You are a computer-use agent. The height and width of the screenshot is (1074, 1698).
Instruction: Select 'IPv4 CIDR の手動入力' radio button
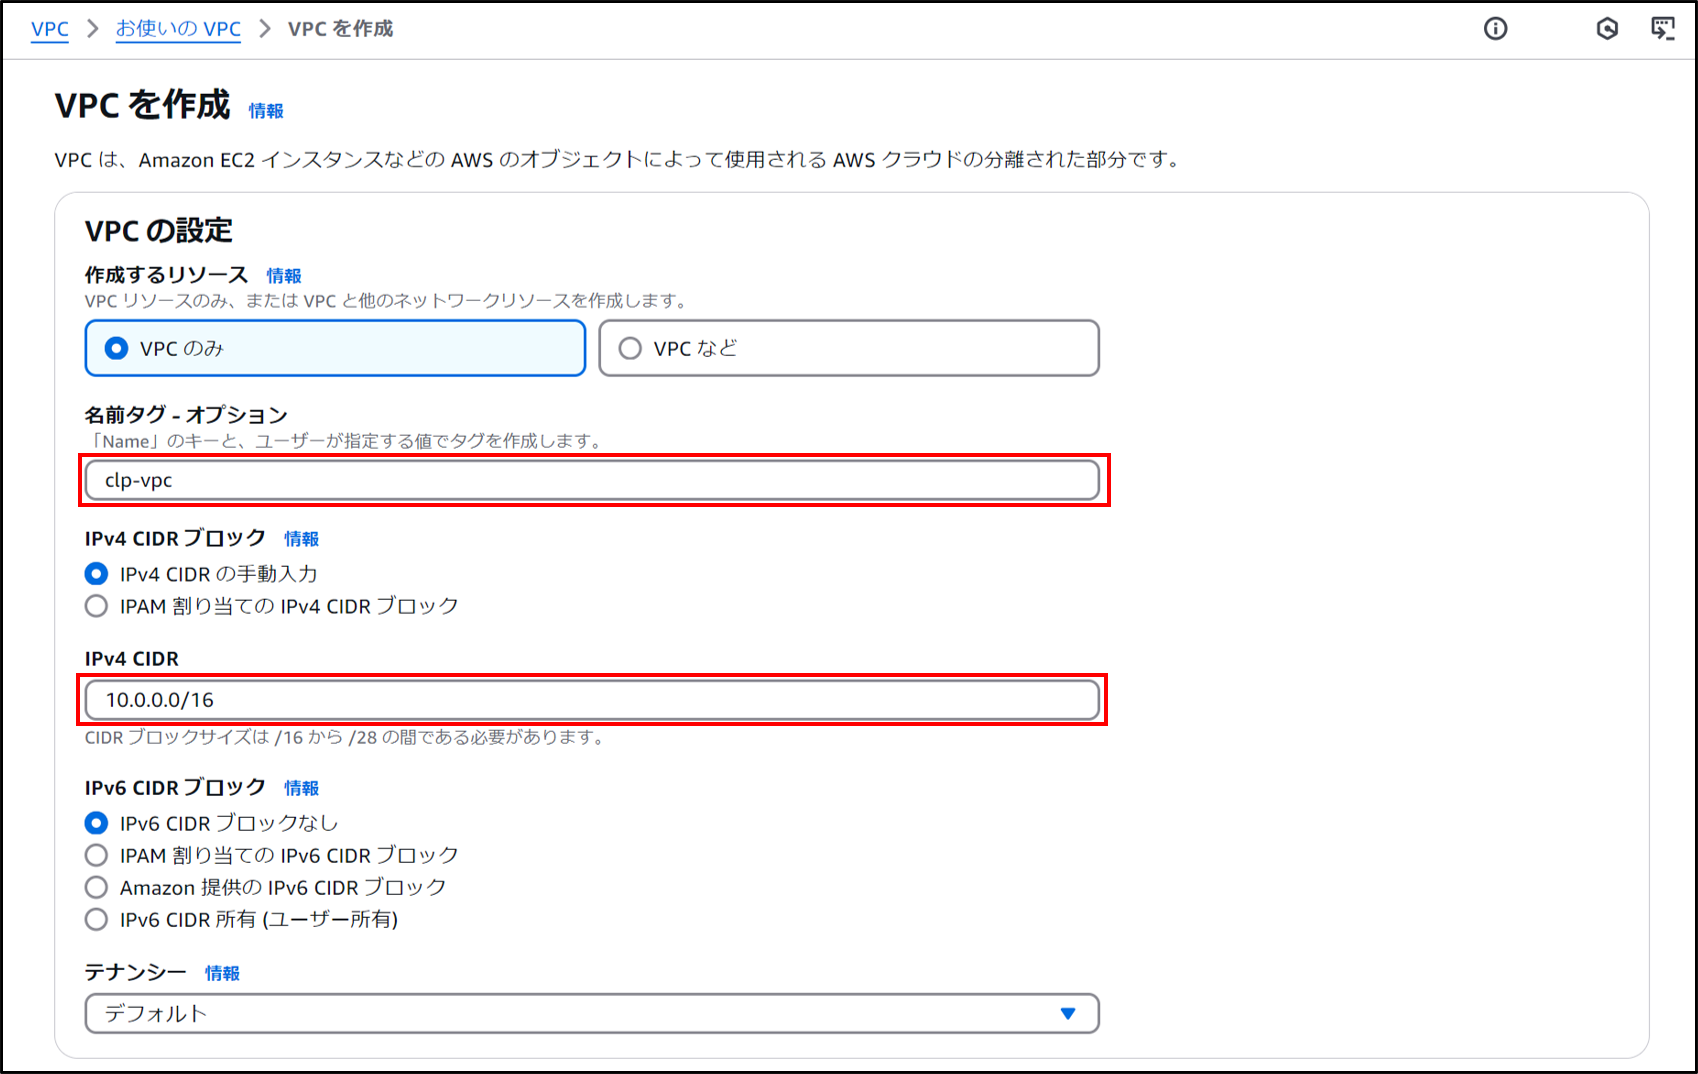coord(97,574)
